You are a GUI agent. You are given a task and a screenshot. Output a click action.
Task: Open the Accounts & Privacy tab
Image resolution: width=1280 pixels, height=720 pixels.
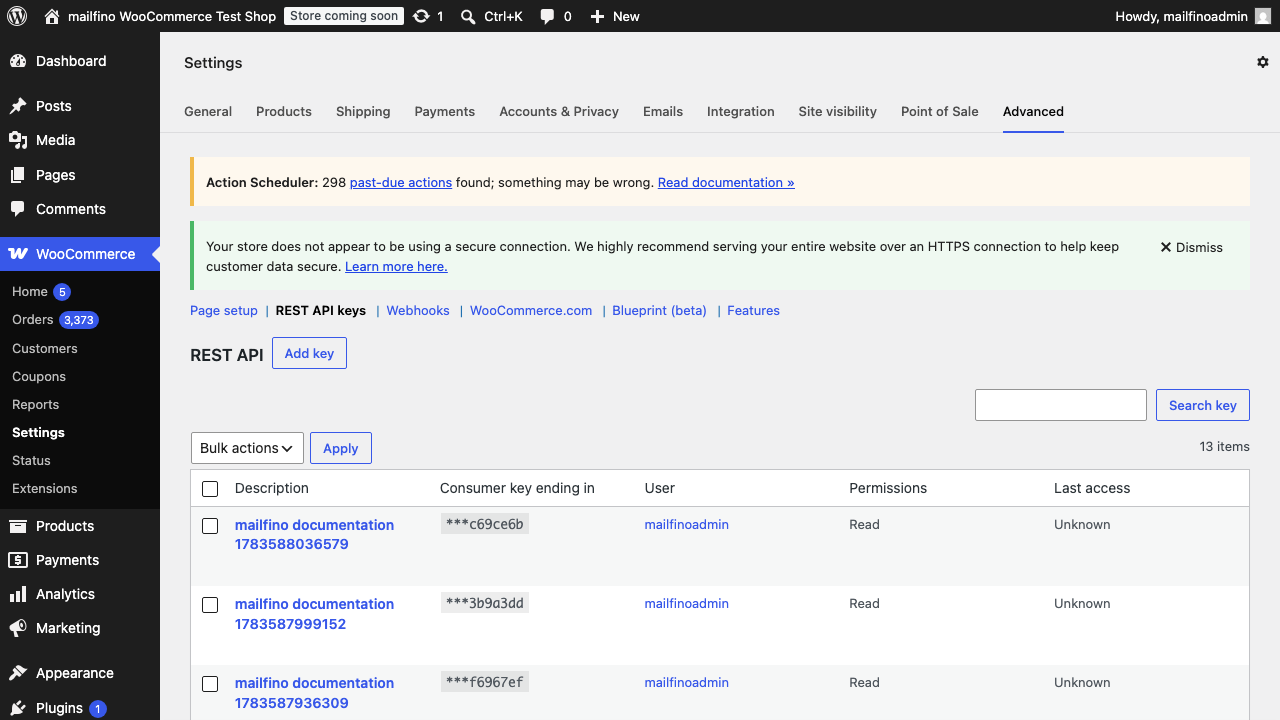coord(559,111)
